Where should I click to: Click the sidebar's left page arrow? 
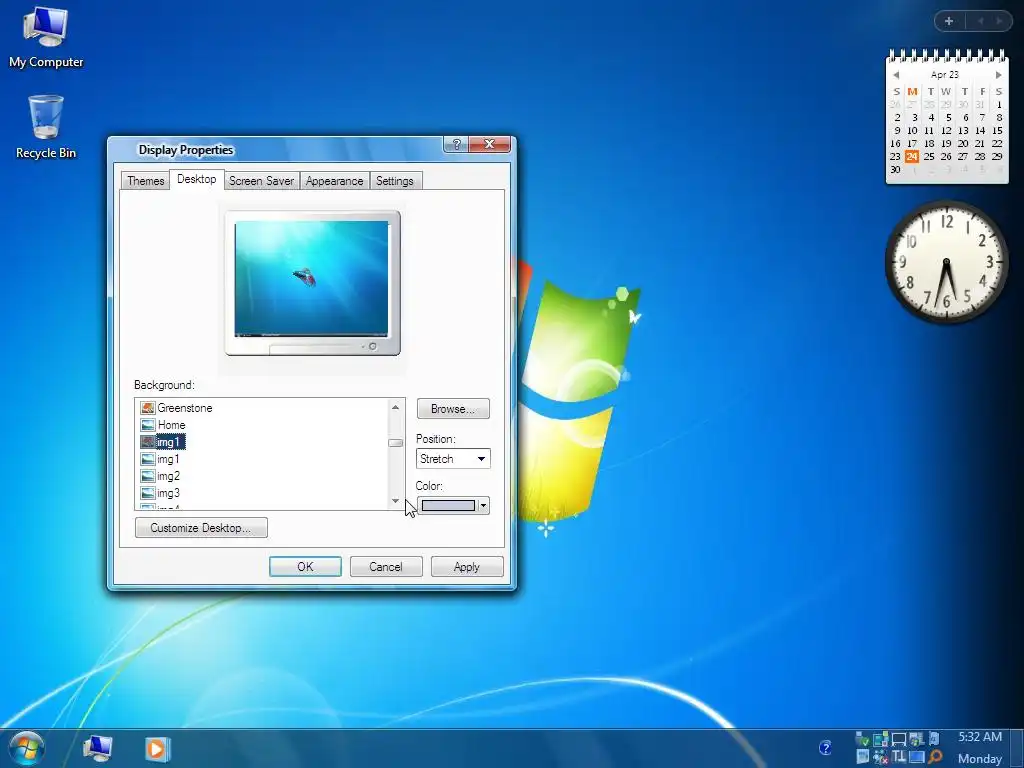980,21
